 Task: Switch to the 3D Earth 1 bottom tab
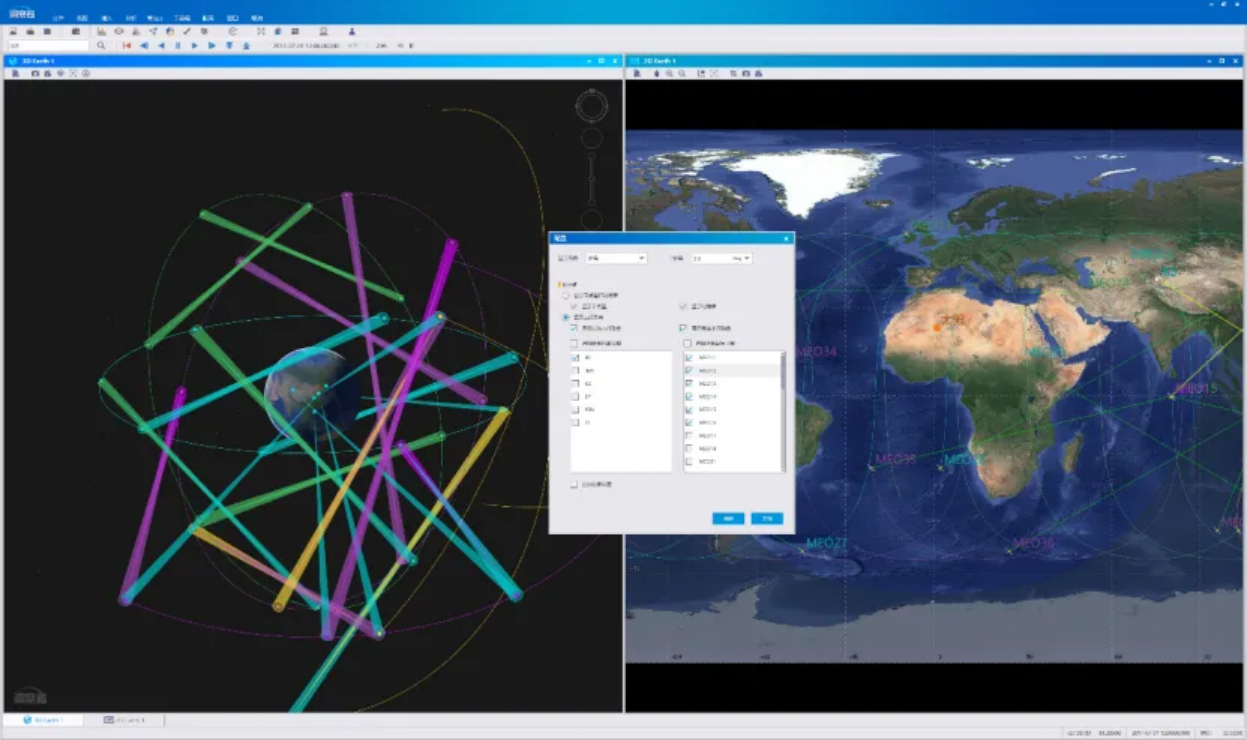(x=43, y=720)
